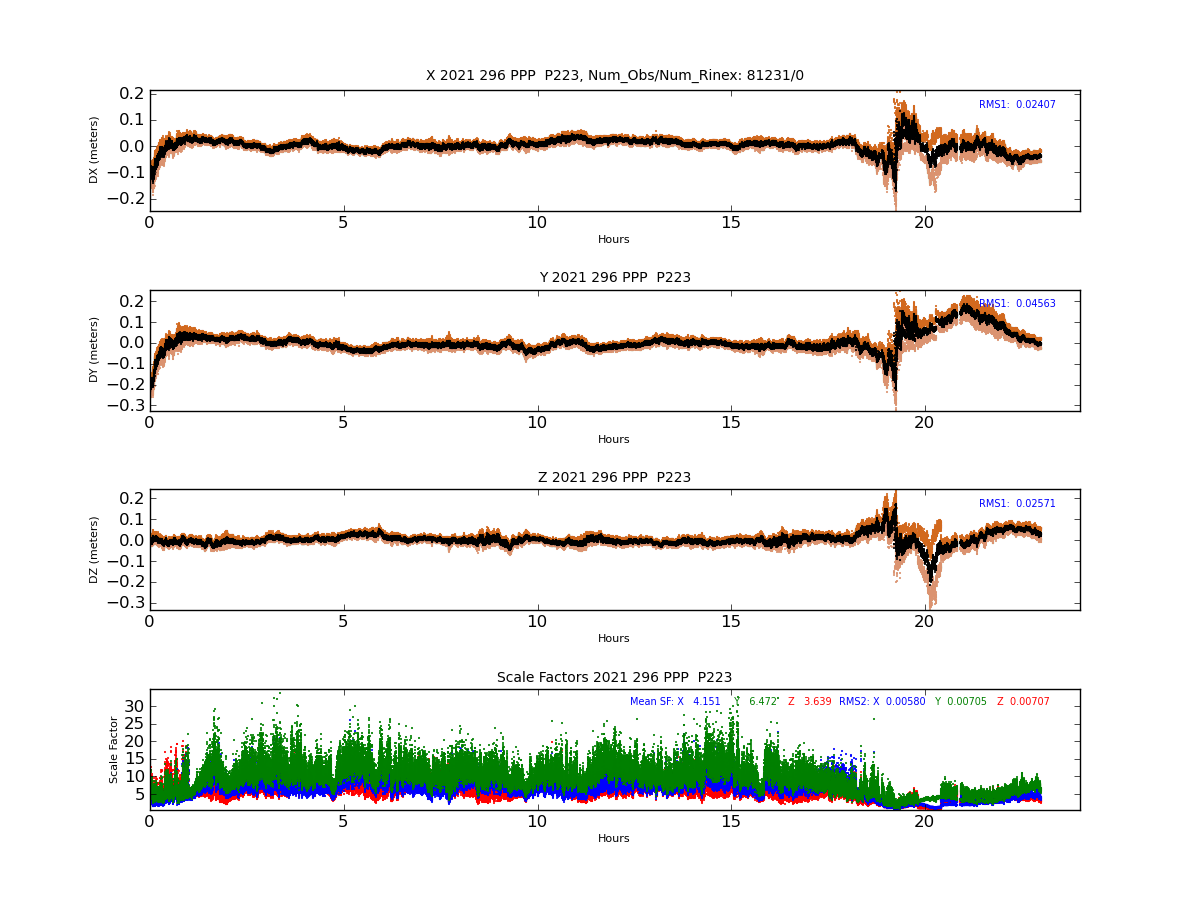Click the 'Hours' label under the DZ plot
Screen dimensions: 1200x900
[x=614, y=639]
